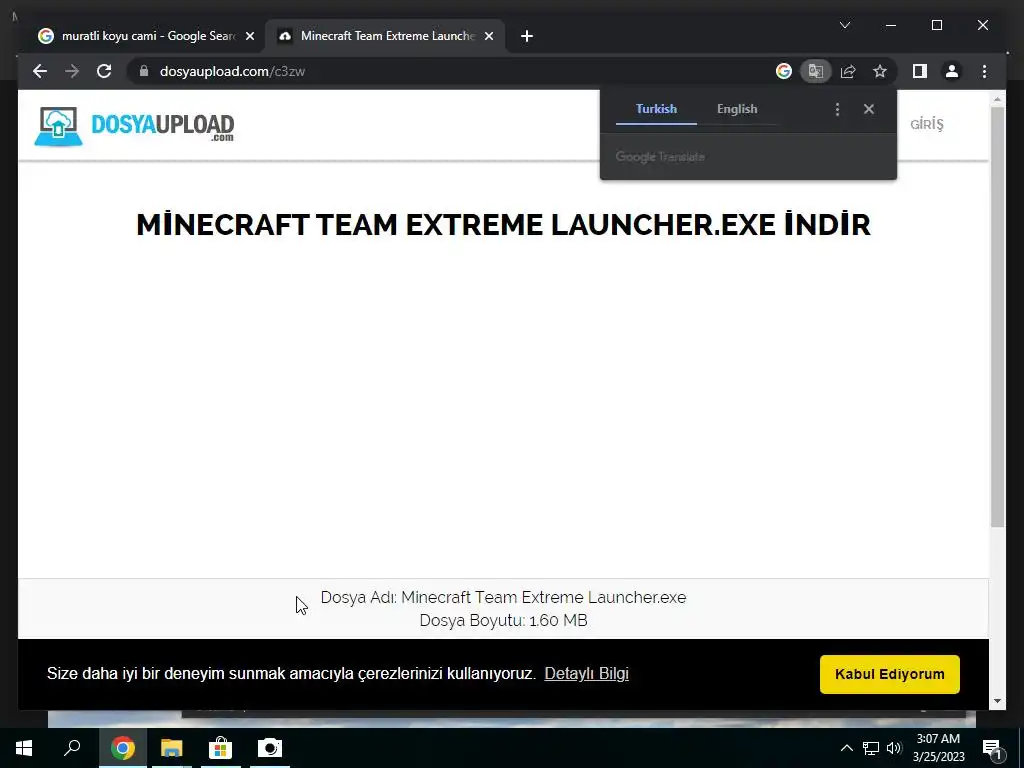Open the camera app in the taskbar

[x=270, y=748]
